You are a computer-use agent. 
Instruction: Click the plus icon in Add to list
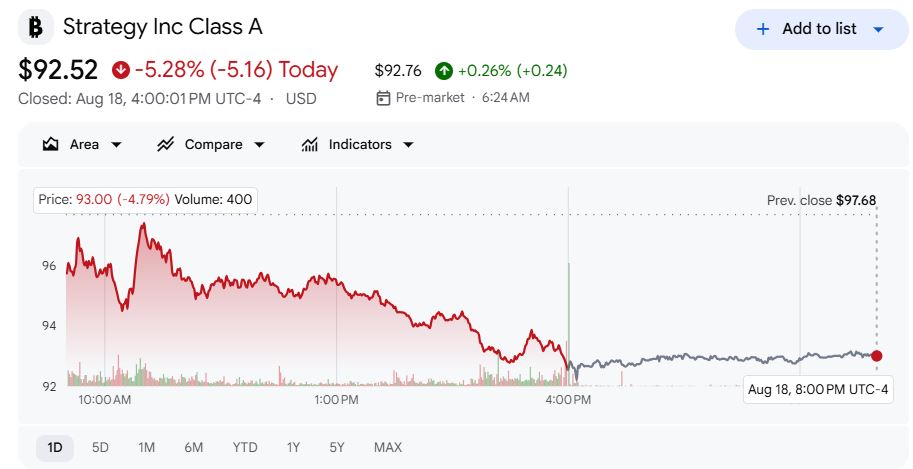point(762,29)
